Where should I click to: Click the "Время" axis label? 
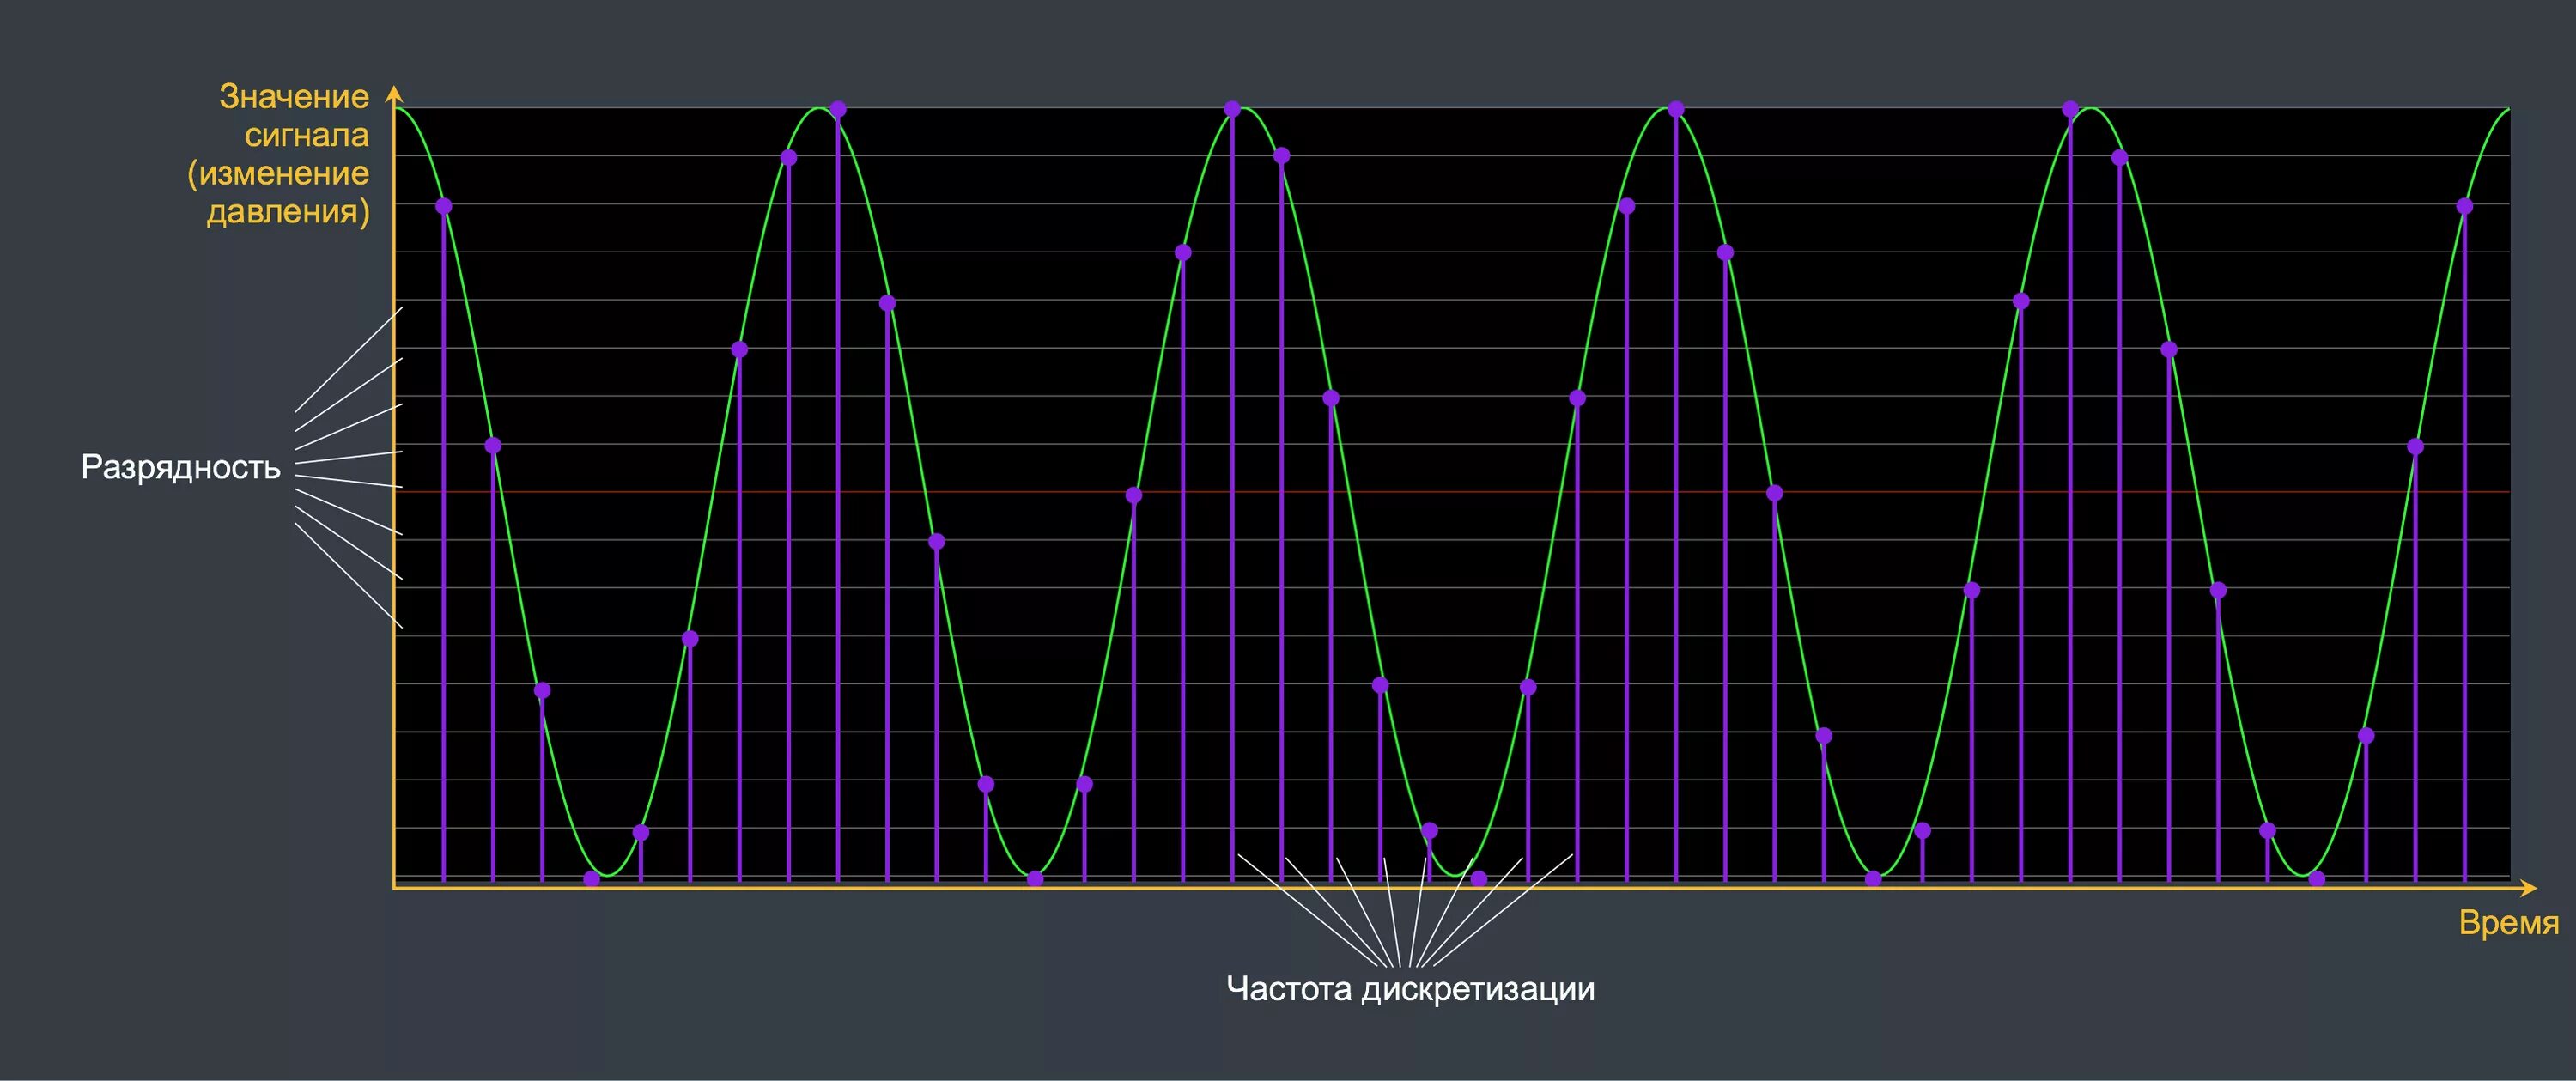coord(2508,922)
